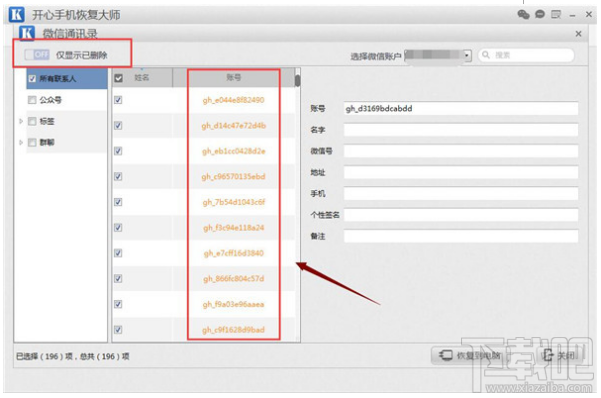Click the 个性签名 input field
Image resolution: width=601 pixels, height=398 pixels.
coord(461,215)
